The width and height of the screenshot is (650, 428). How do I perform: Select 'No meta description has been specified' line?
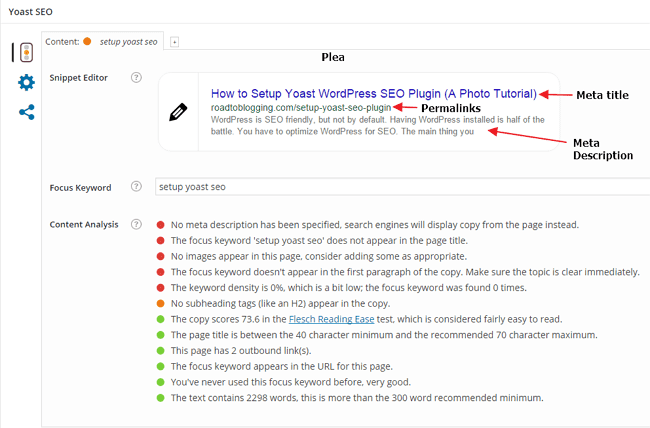point(375,225)
